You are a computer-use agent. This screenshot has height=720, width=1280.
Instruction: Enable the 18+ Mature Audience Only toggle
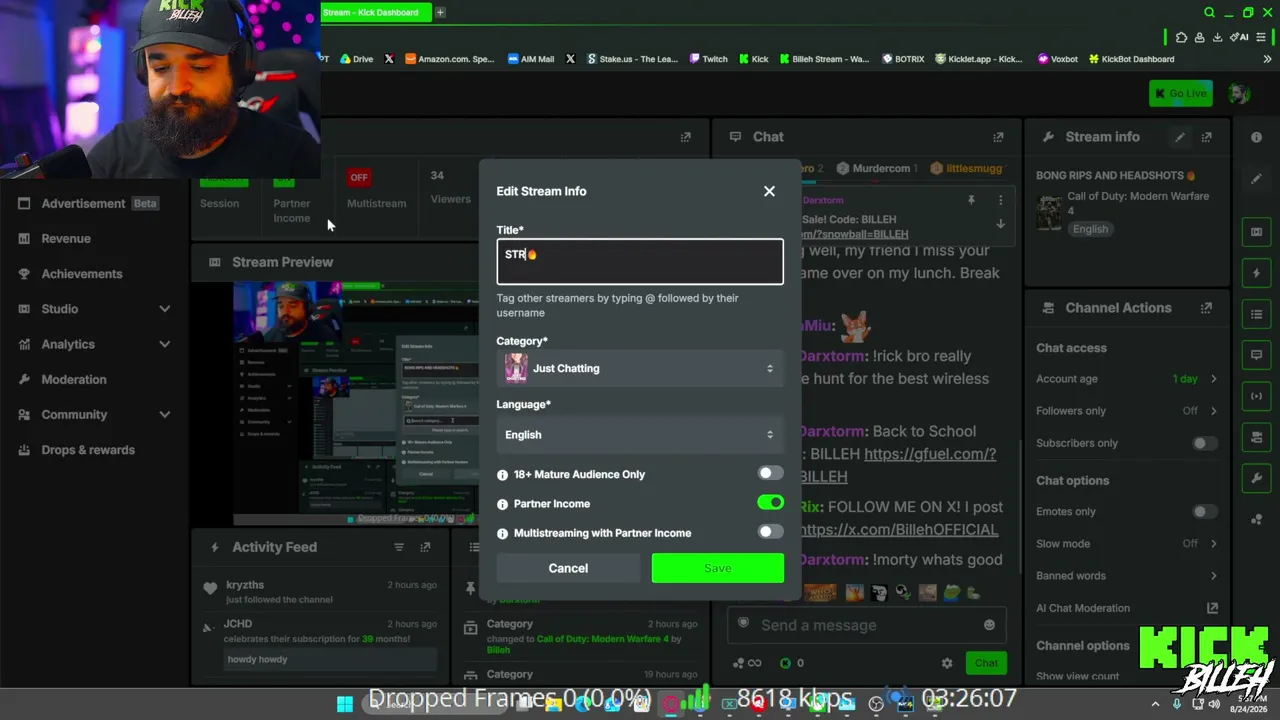click(x=770, y=474)
